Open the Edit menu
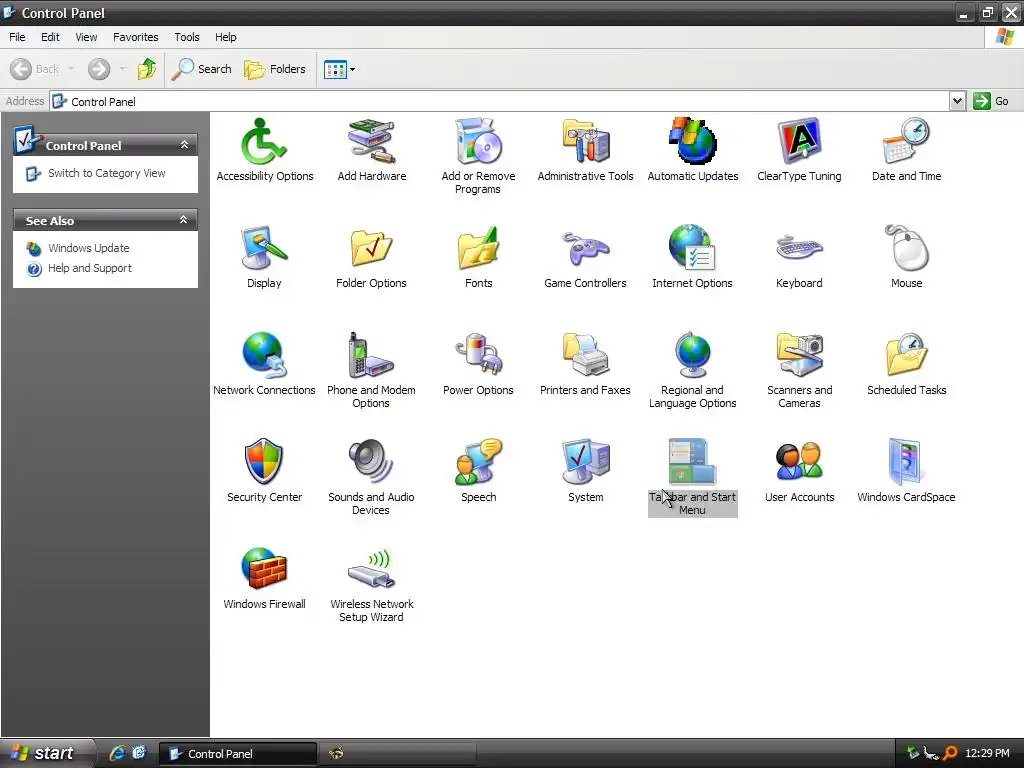The image size is (1024, 768). click(x=50, y=37)
